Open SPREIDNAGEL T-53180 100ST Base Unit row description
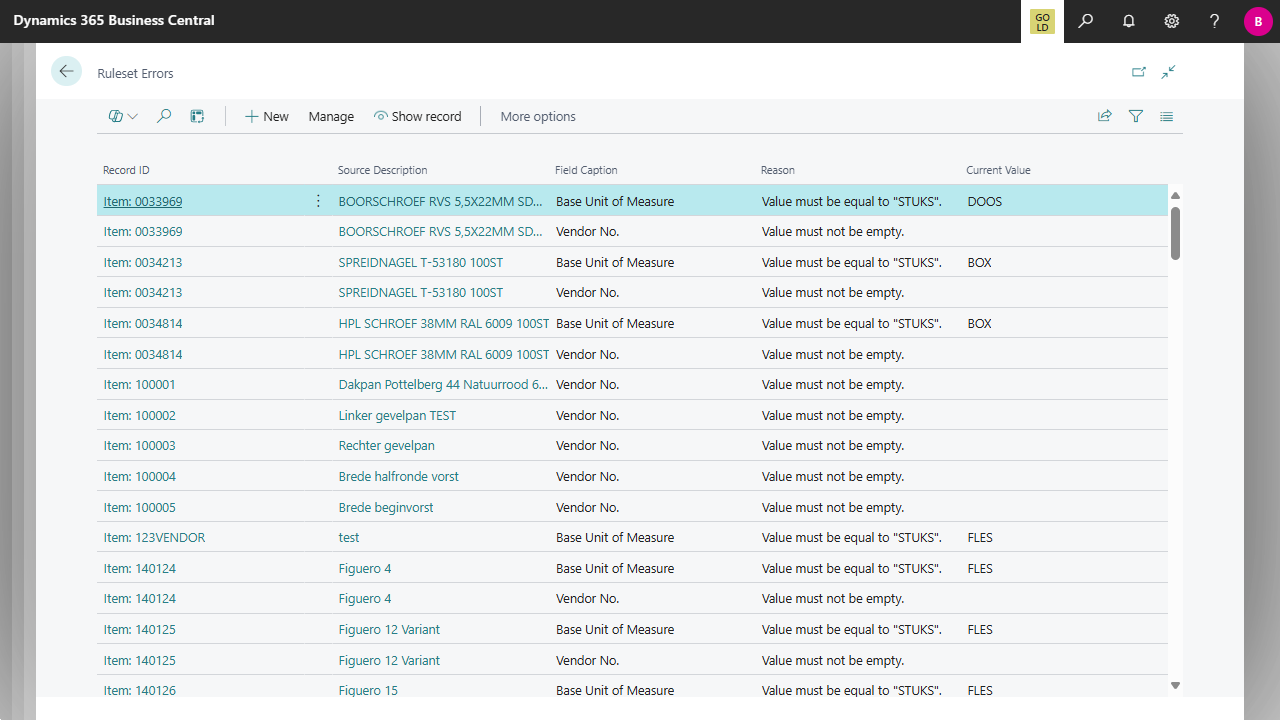 coord(421,262)
